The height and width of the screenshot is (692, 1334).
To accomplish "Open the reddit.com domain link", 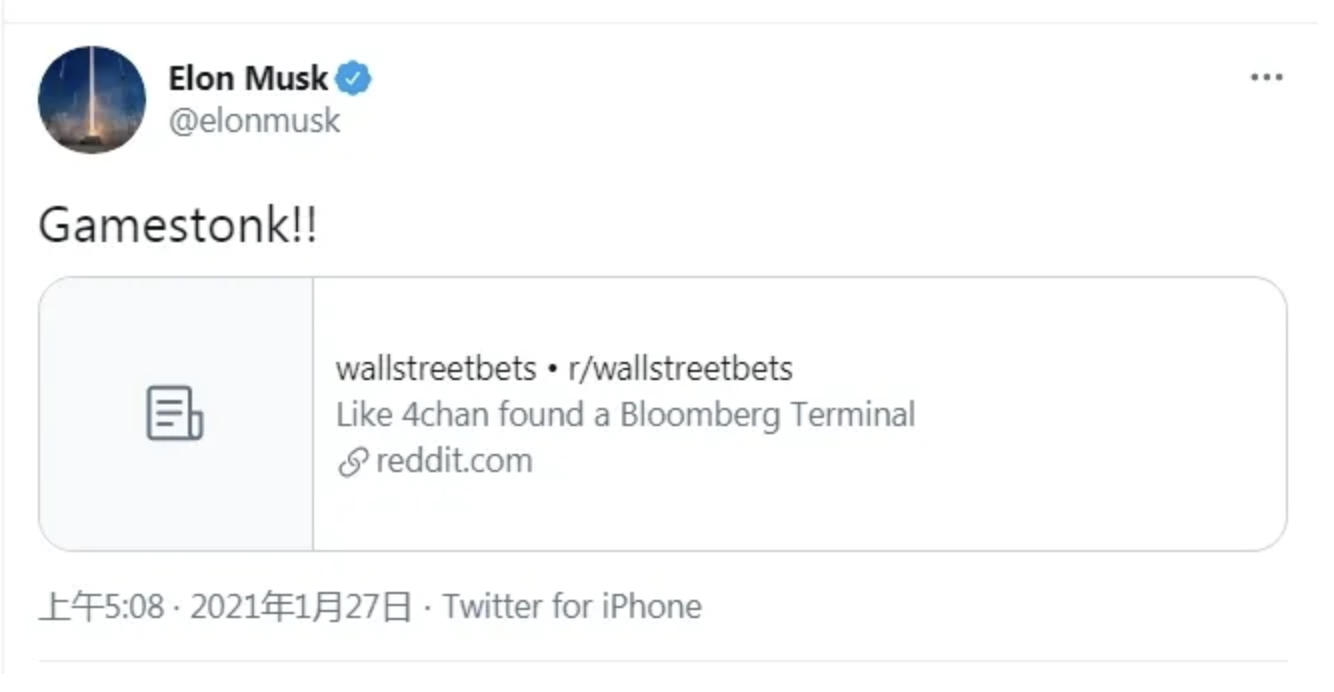I will click(454, 461).
